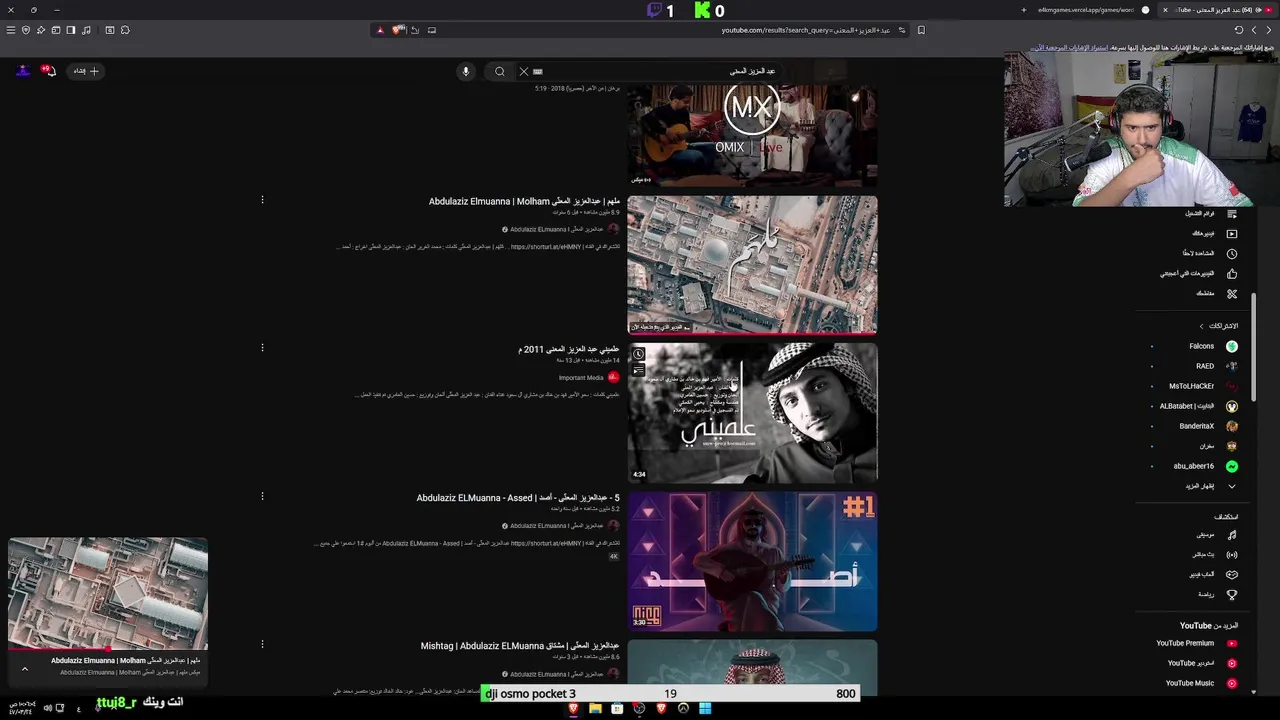Open a new browser tab with plus
This screenshot has width=1280, height=720.
(x=1023, y=10)
